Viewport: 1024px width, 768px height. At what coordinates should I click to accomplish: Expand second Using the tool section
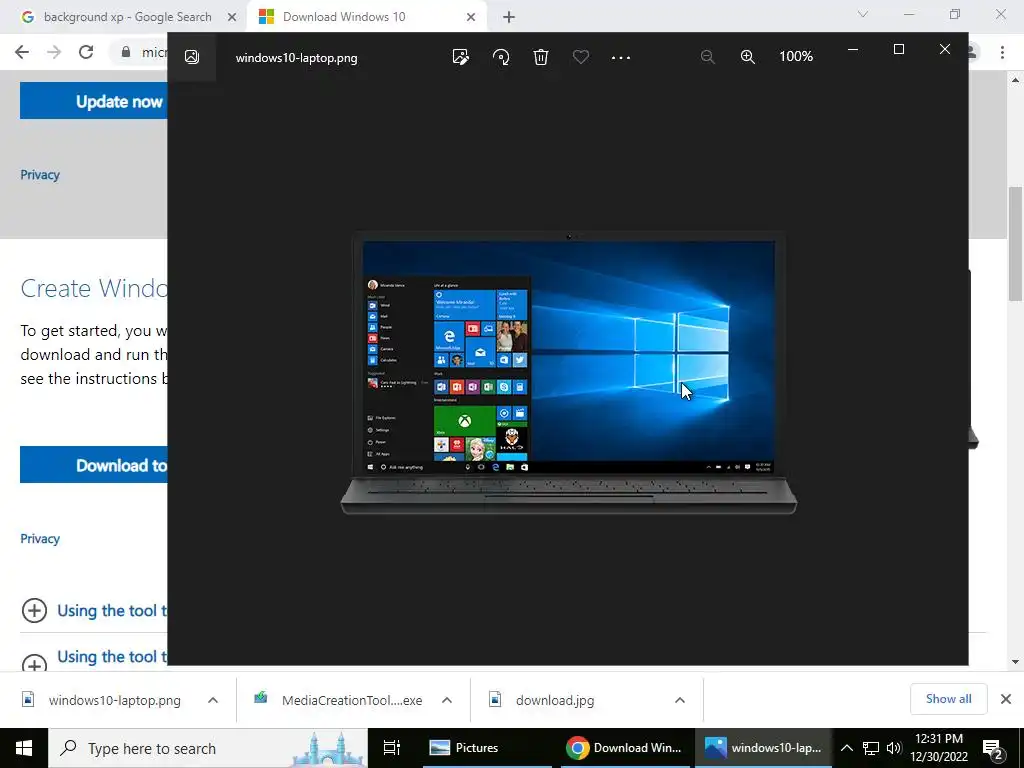point(94,658)
